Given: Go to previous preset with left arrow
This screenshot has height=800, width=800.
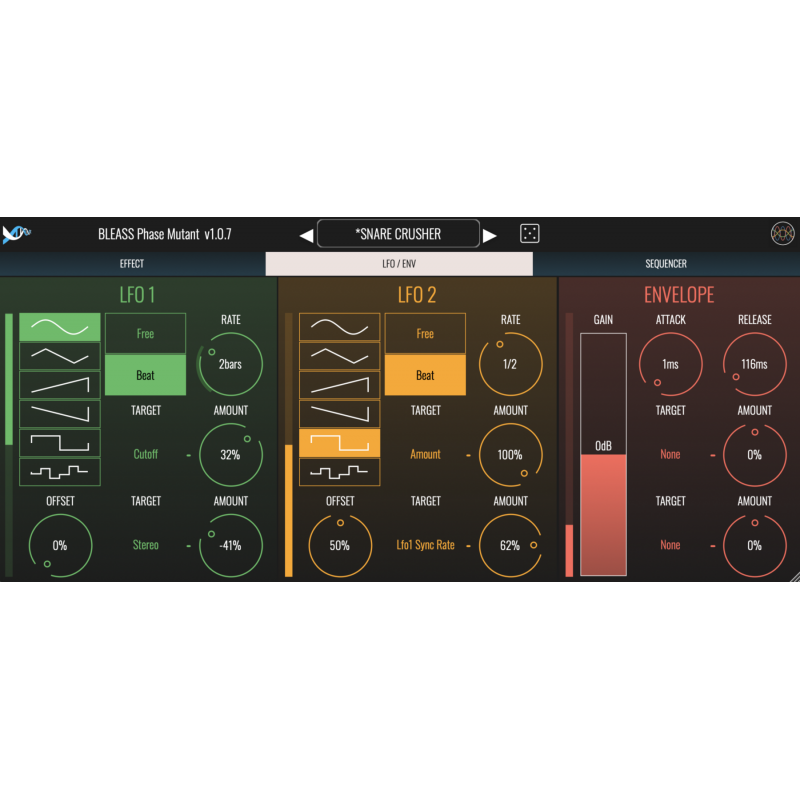Looking at the screenshot, I should pos(307,235).
